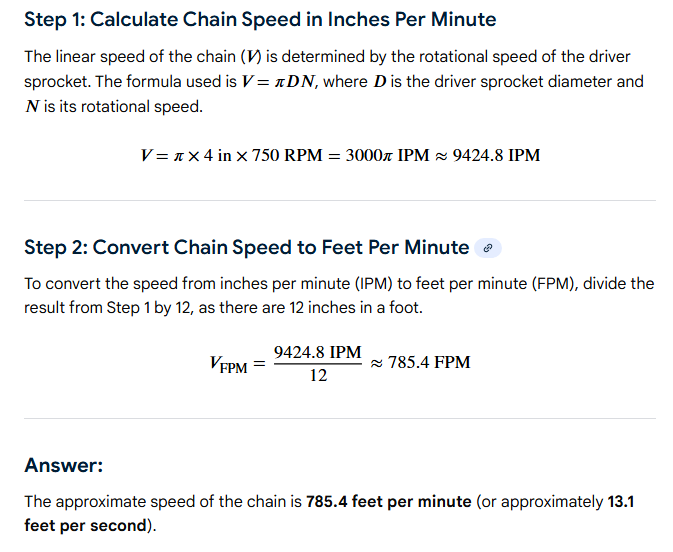
Task: Click the "9424.8 IPM" fraction numerator
Action: point(317,354)
